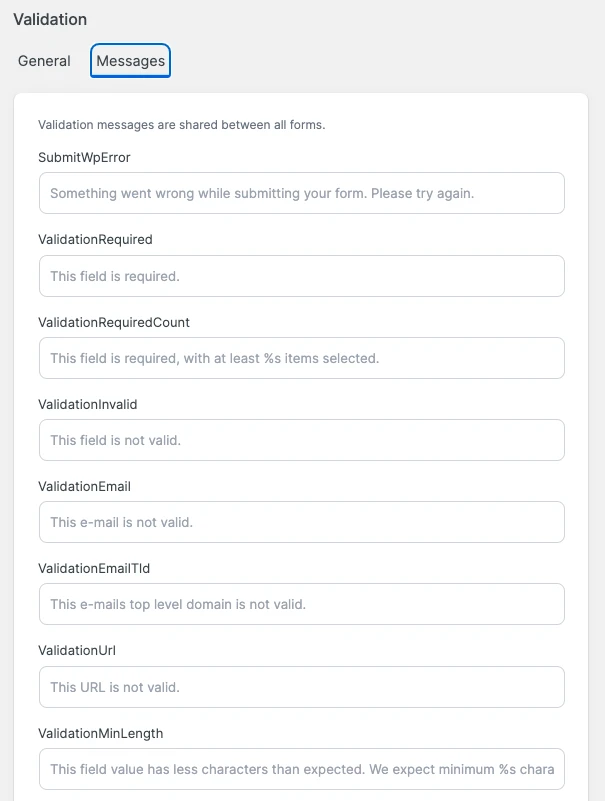Click the SubmitWpError input field
The width and height of the screenshot is (605, 801).
[301, 193]
